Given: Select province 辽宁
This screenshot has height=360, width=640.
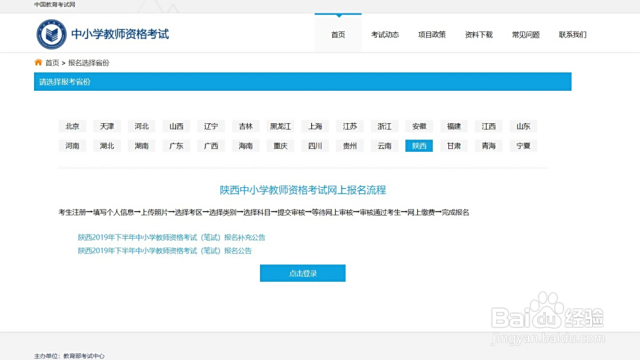Looking at the screenshot, I should tap(211, 126).
